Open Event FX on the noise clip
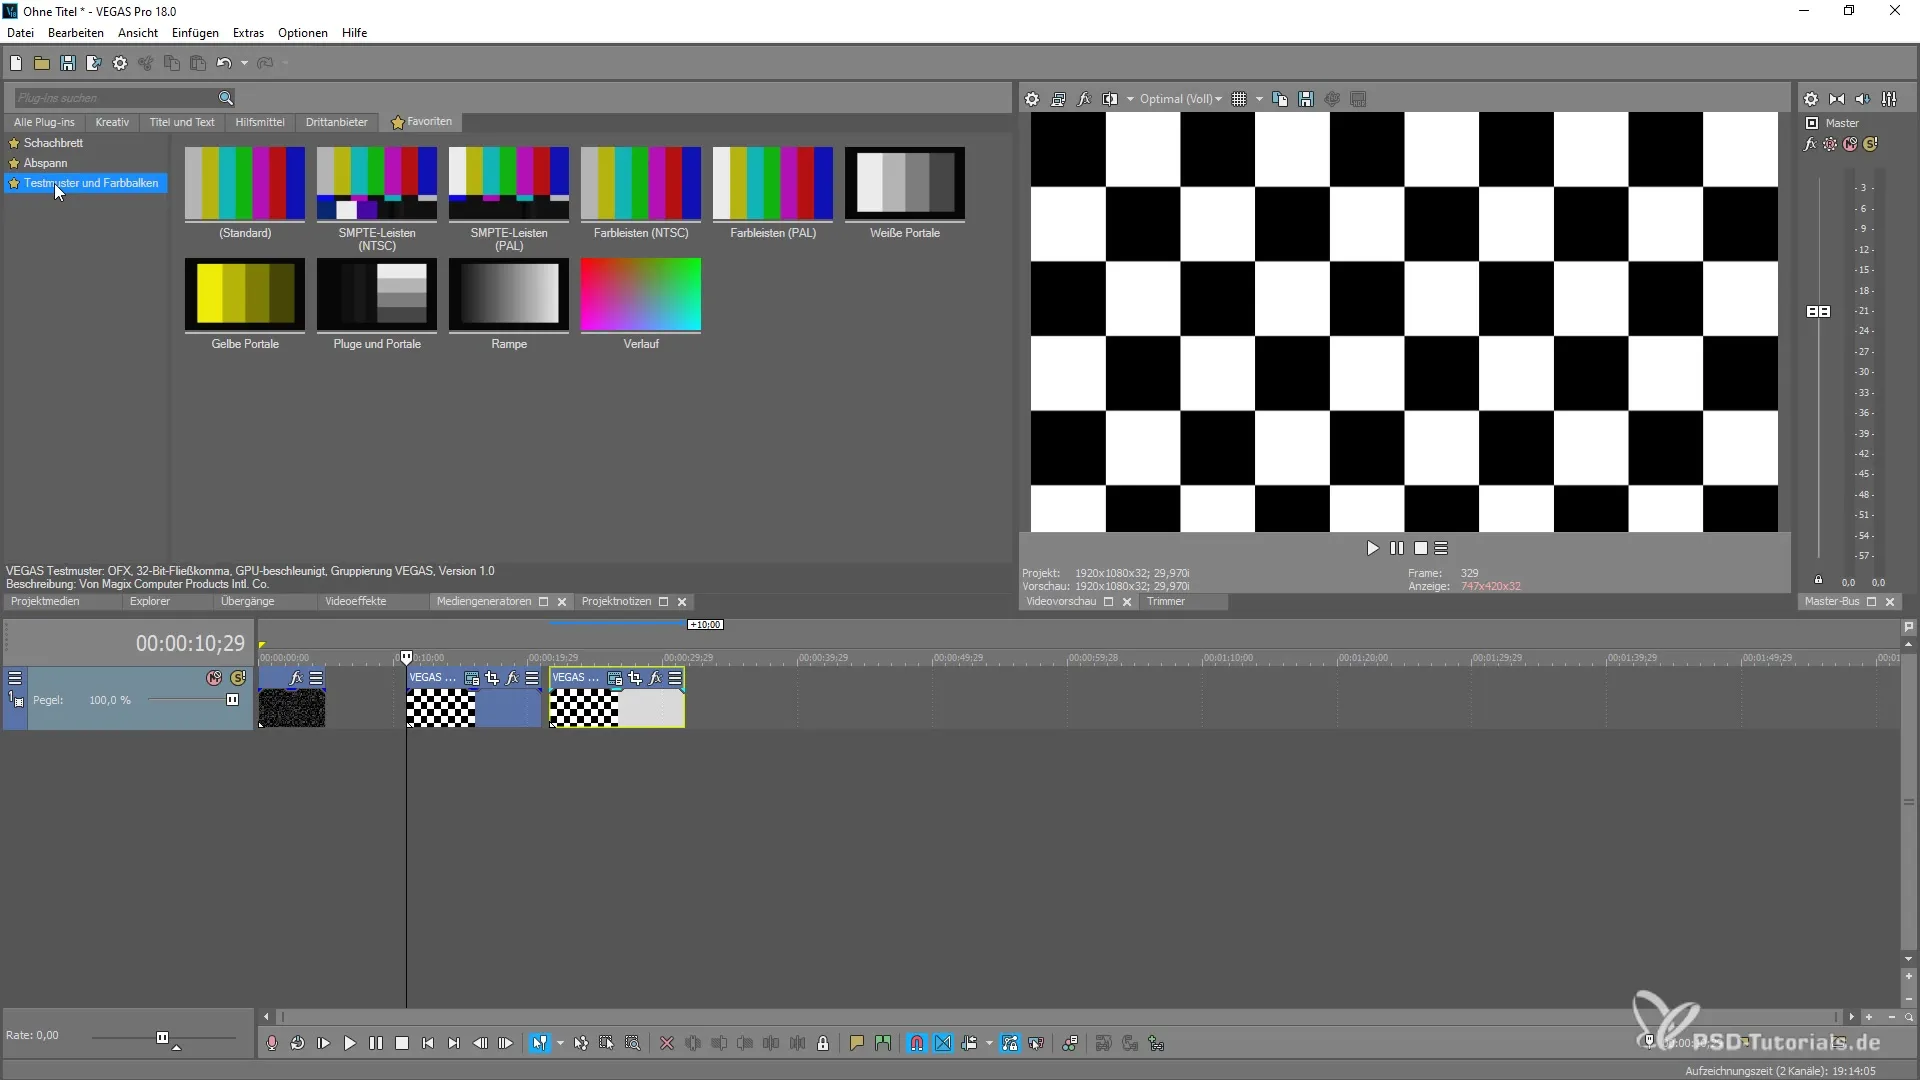Viewport: 1920px width, 1080px height. coord(296,678)
